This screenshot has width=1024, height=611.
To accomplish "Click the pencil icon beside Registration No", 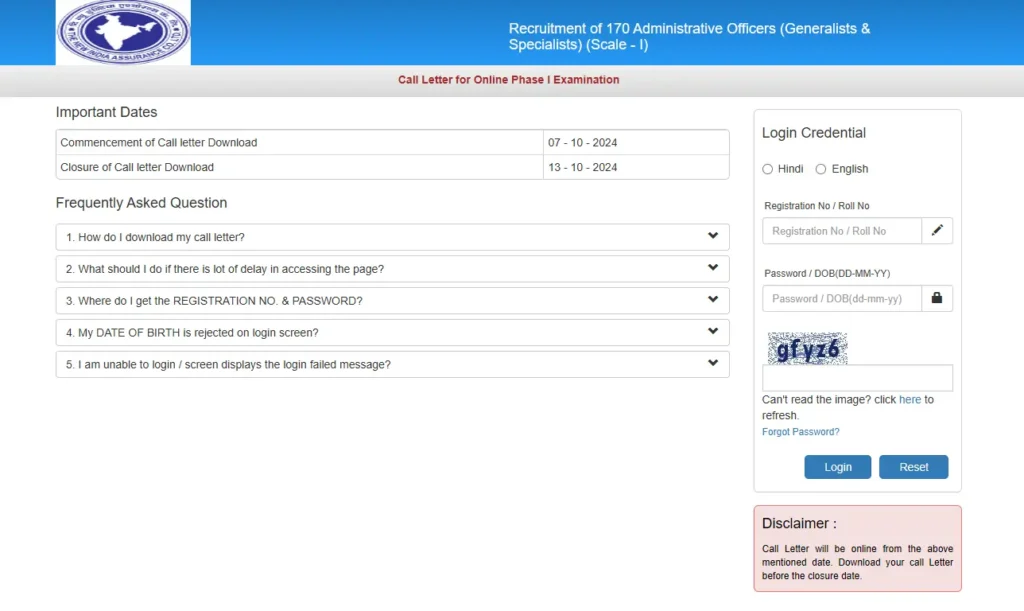I will (x=937, y=231).
